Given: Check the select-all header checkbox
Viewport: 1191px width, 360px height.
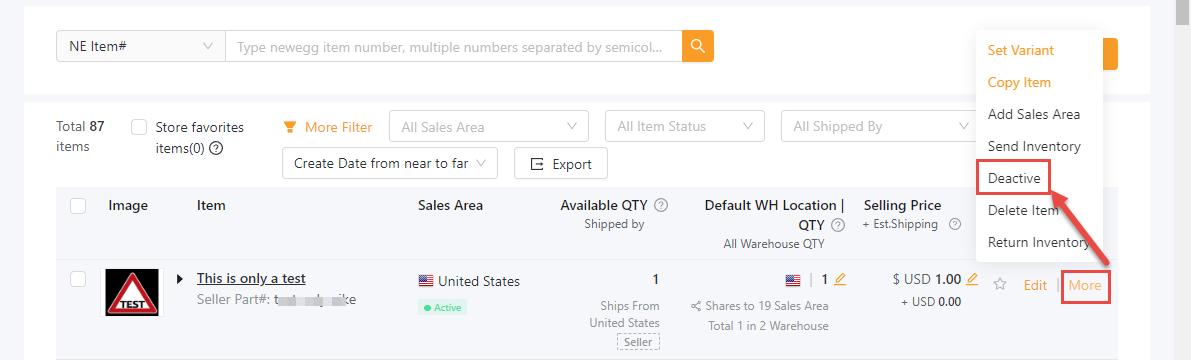Looking at the screenshot, I should pos(78,206).
